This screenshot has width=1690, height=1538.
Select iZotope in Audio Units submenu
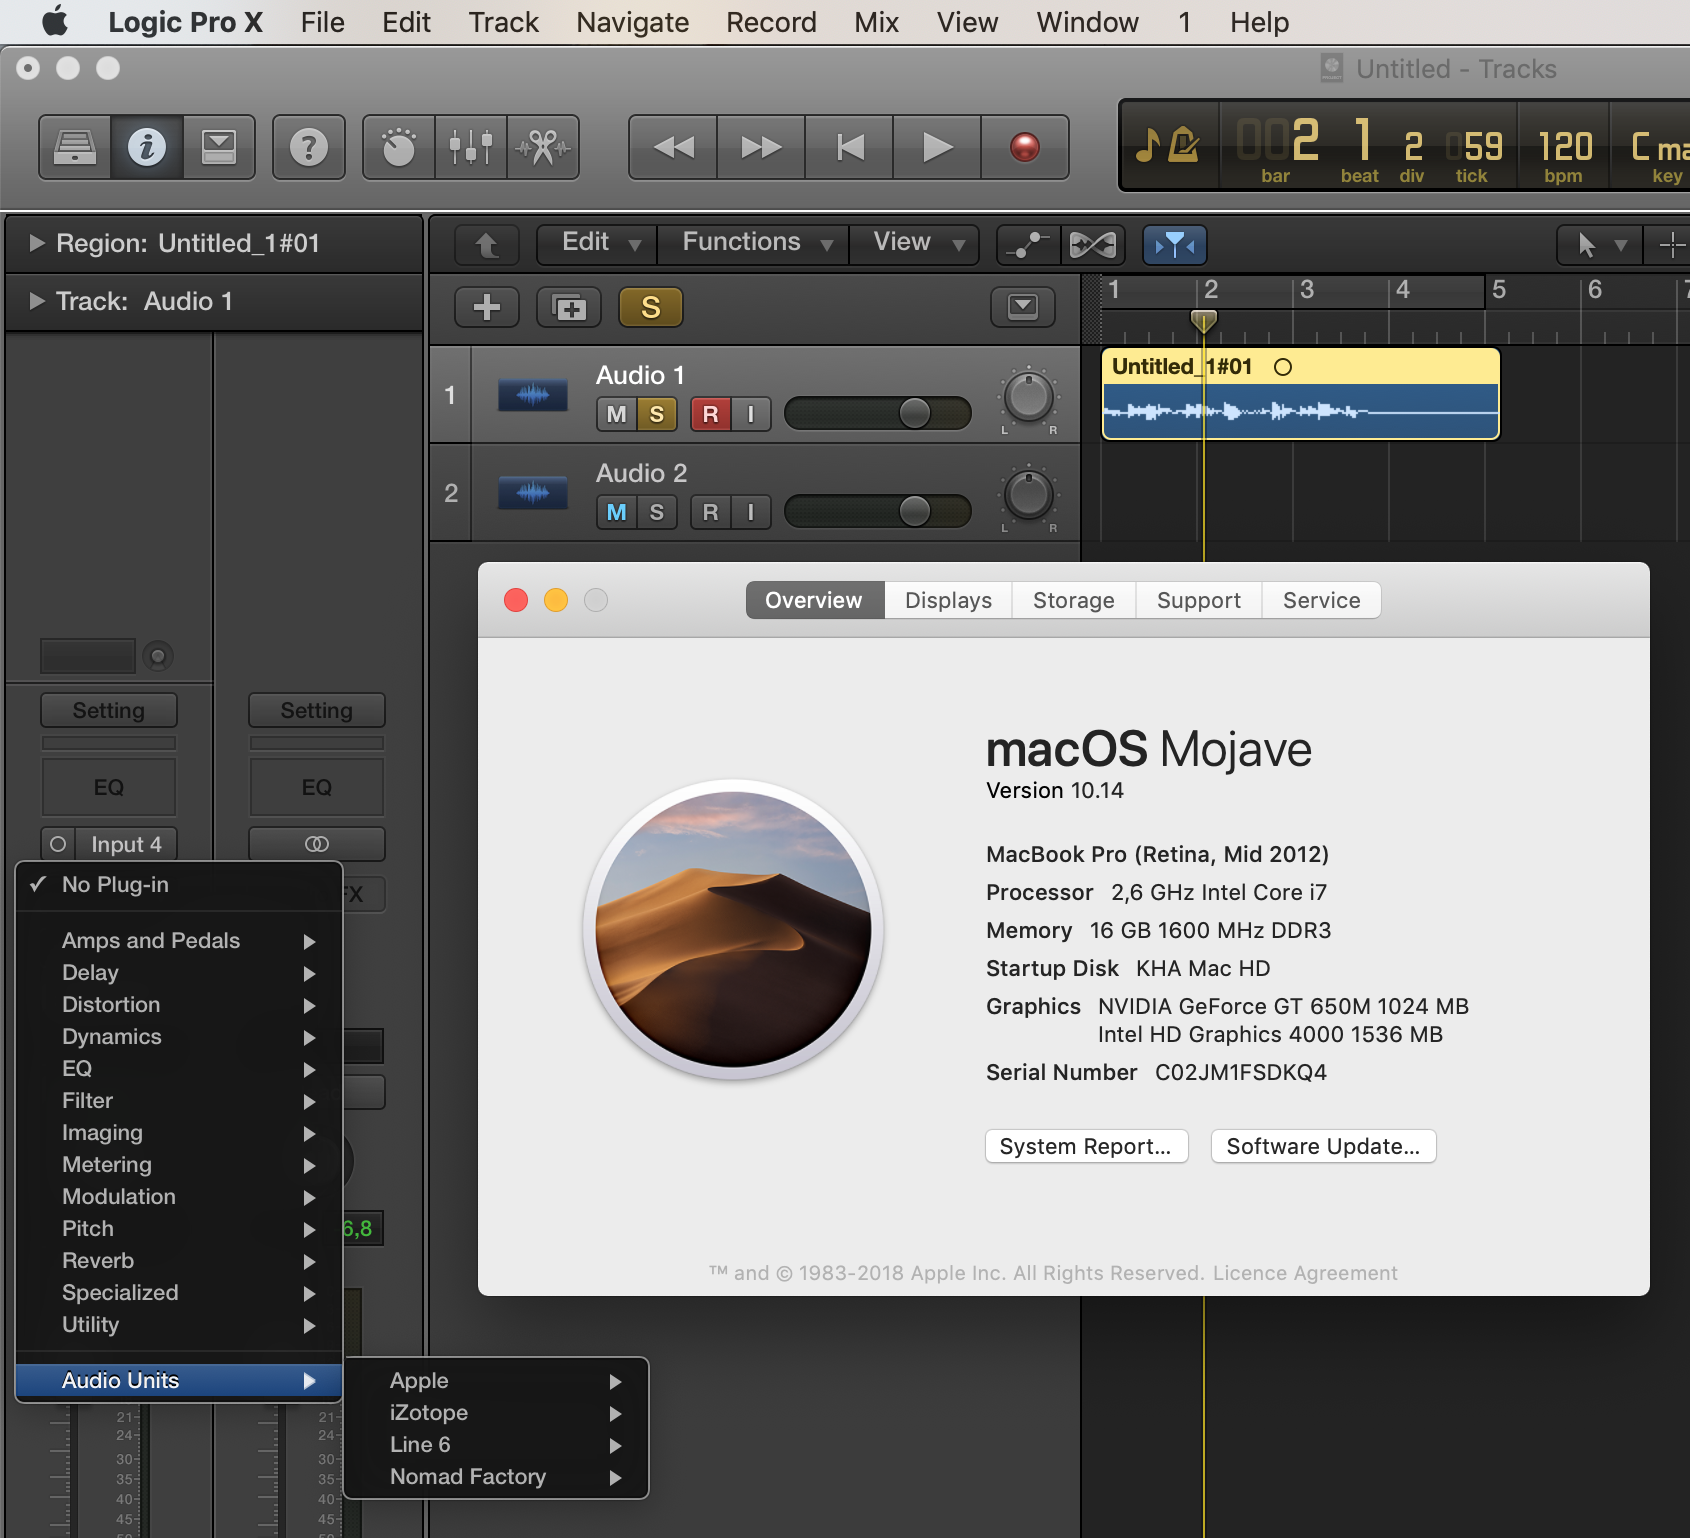(429, 1412)
